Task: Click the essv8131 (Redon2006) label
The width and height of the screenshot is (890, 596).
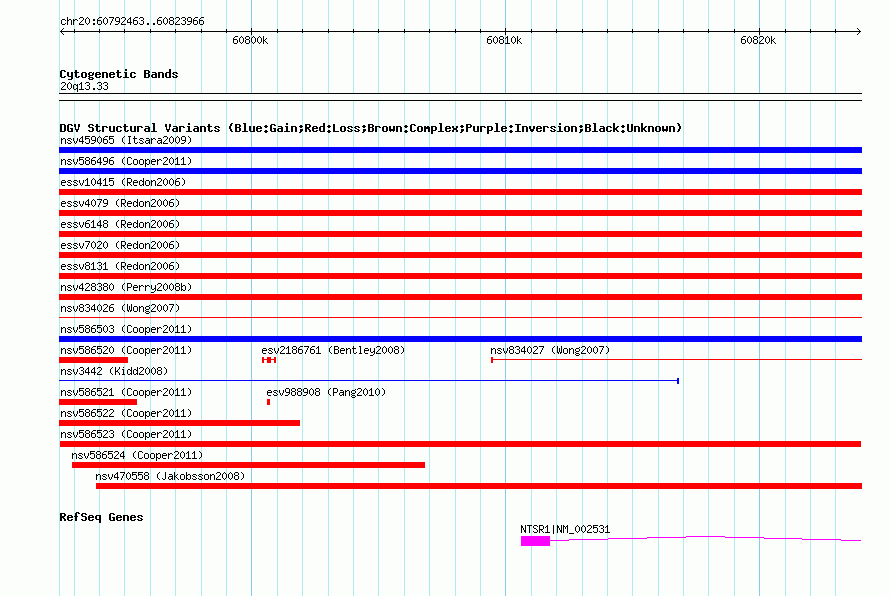Action: 120,266
